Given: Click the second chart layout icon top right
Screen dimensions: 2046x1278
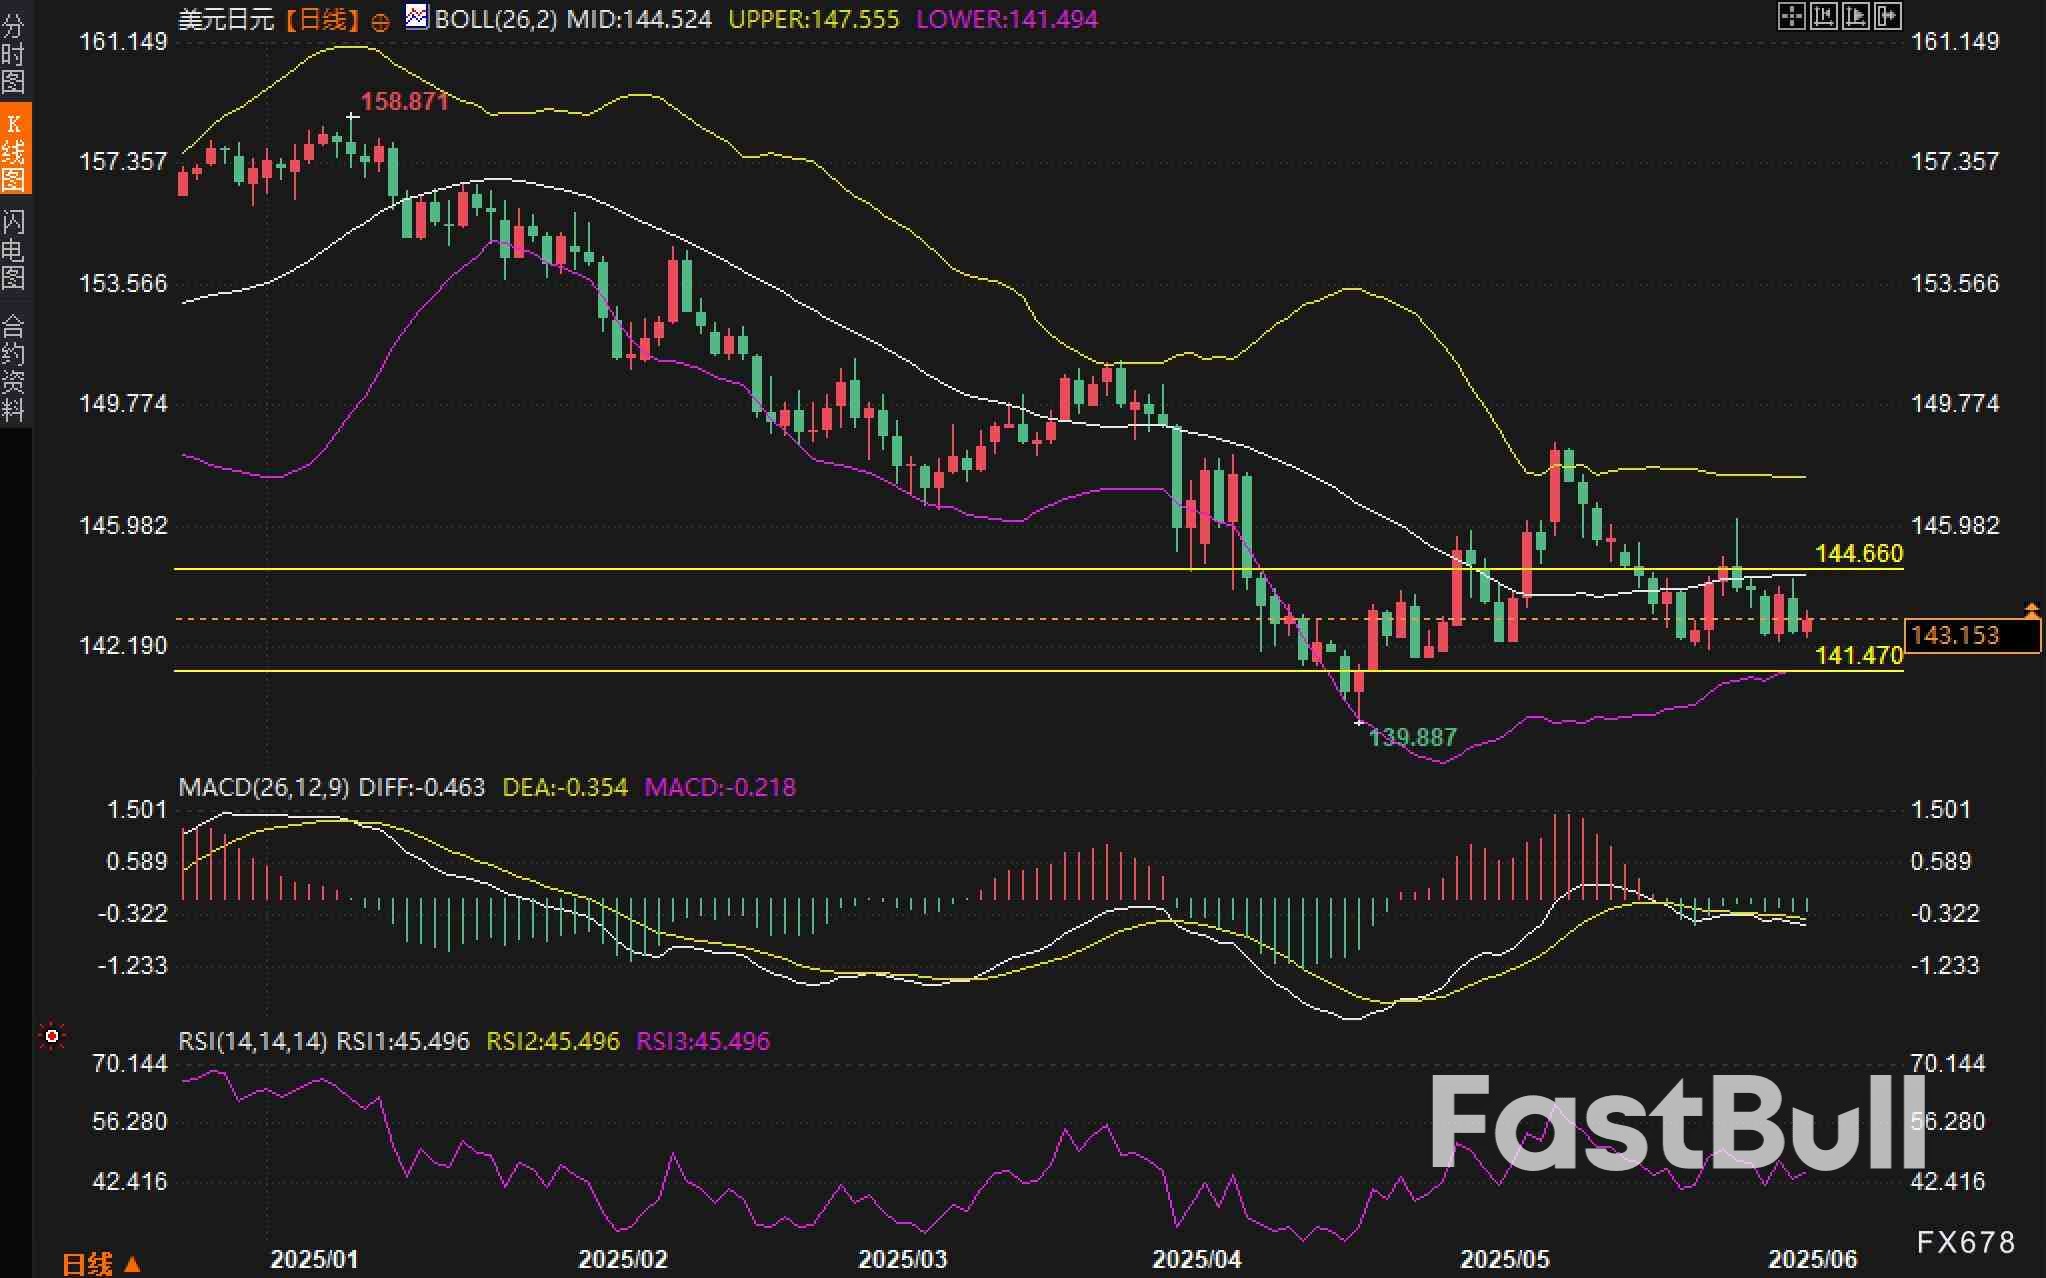Looking at the screenshot, I should (1823, 16).
